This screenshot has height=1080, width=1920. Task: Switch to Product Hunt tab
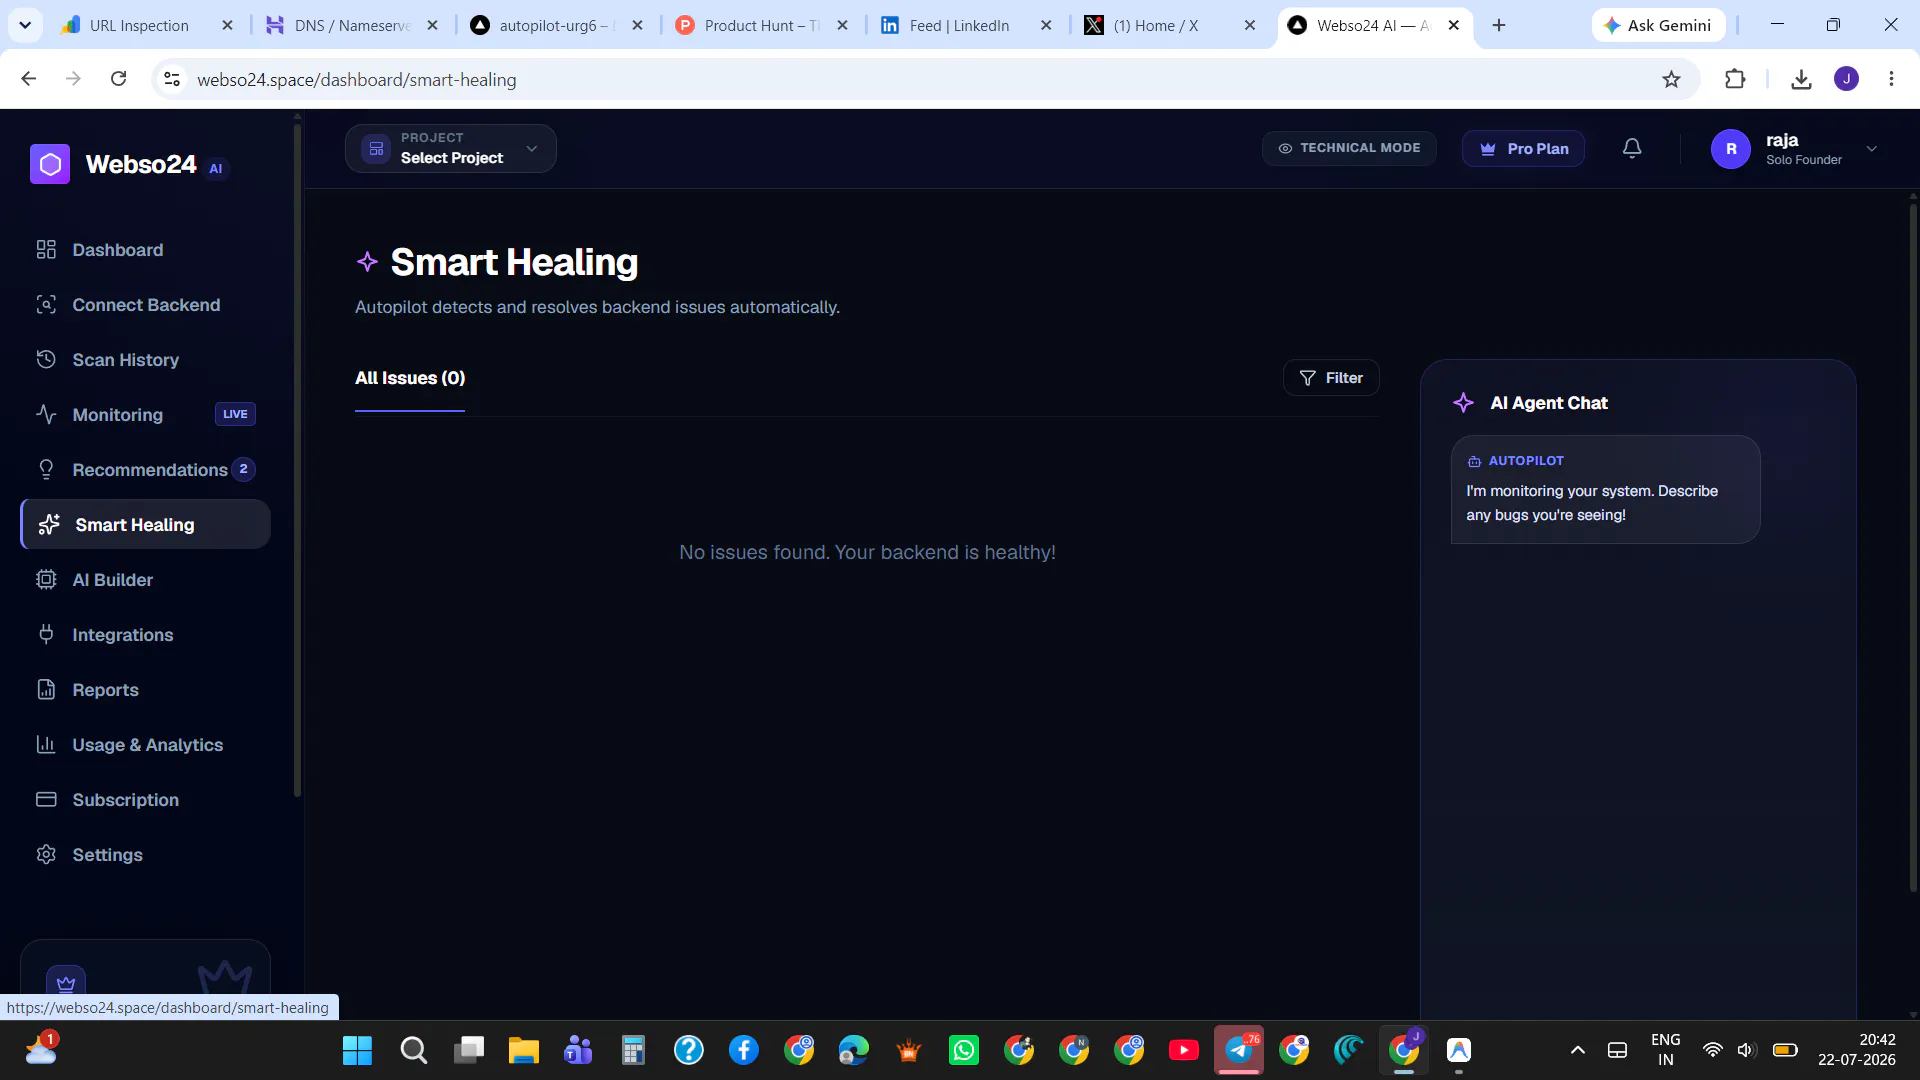click(x=761, y=25)
